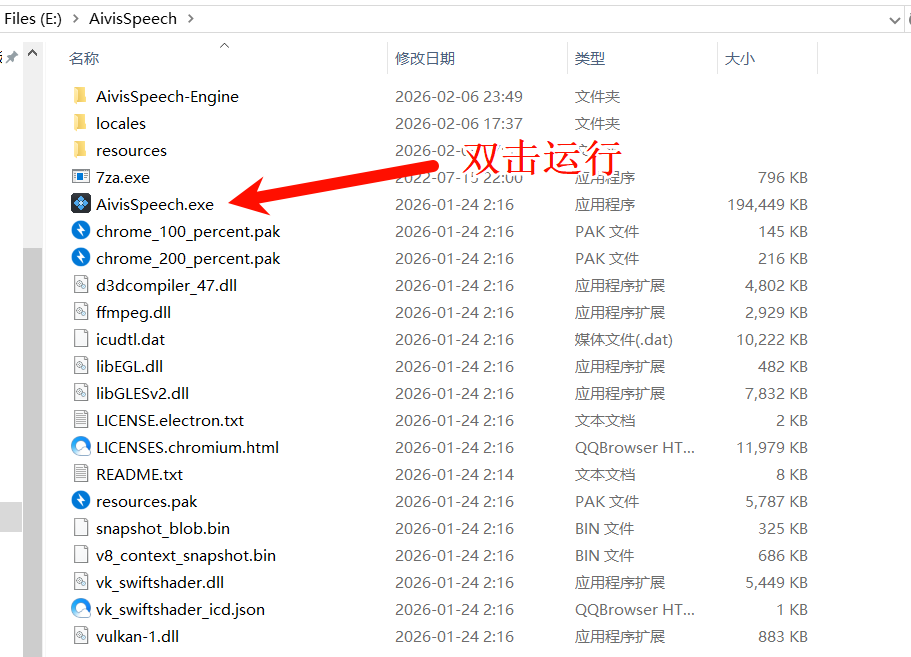Image resolution: width=911 pixels, height=657 pixels.
Task: Select the libGLESv2.dll file icon
Action: coord(81,393)
